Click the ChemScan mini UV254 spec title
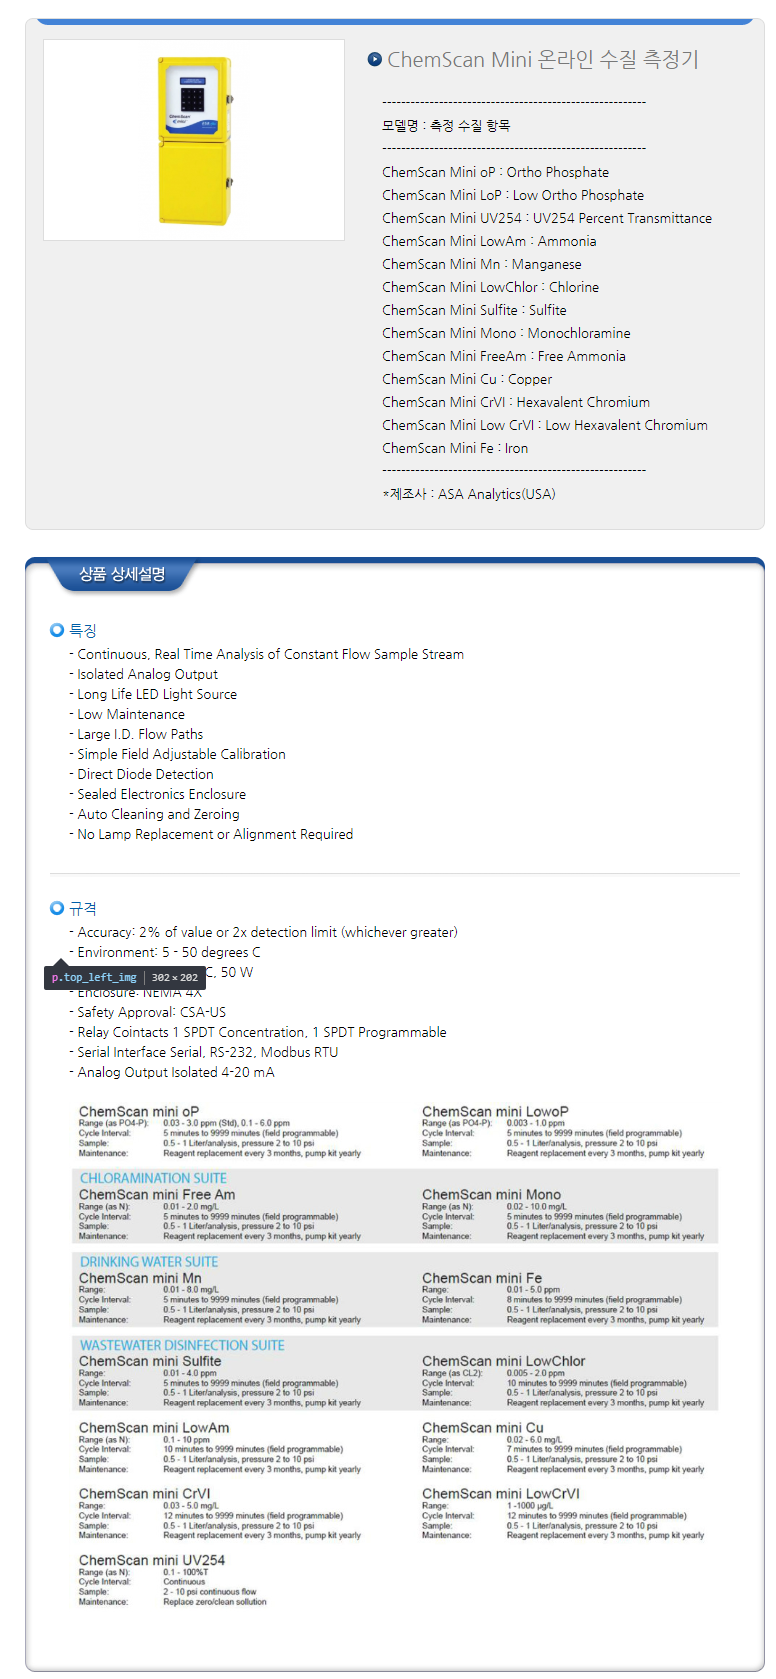776x1679 pixels. pos(152,1560)
